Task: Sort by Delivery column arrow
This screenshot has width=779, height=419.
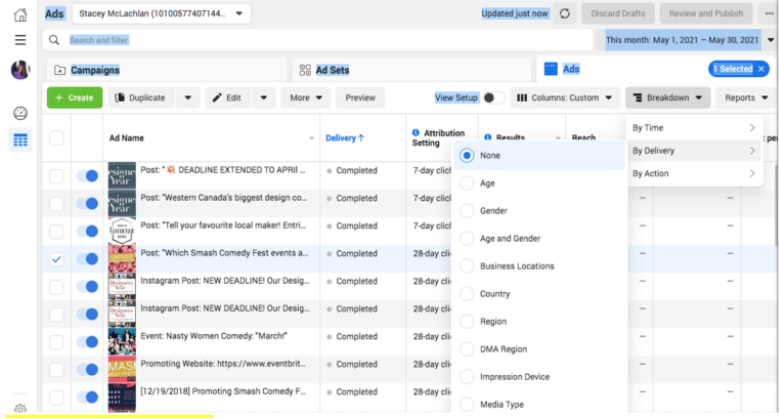Action: (361, 138)
